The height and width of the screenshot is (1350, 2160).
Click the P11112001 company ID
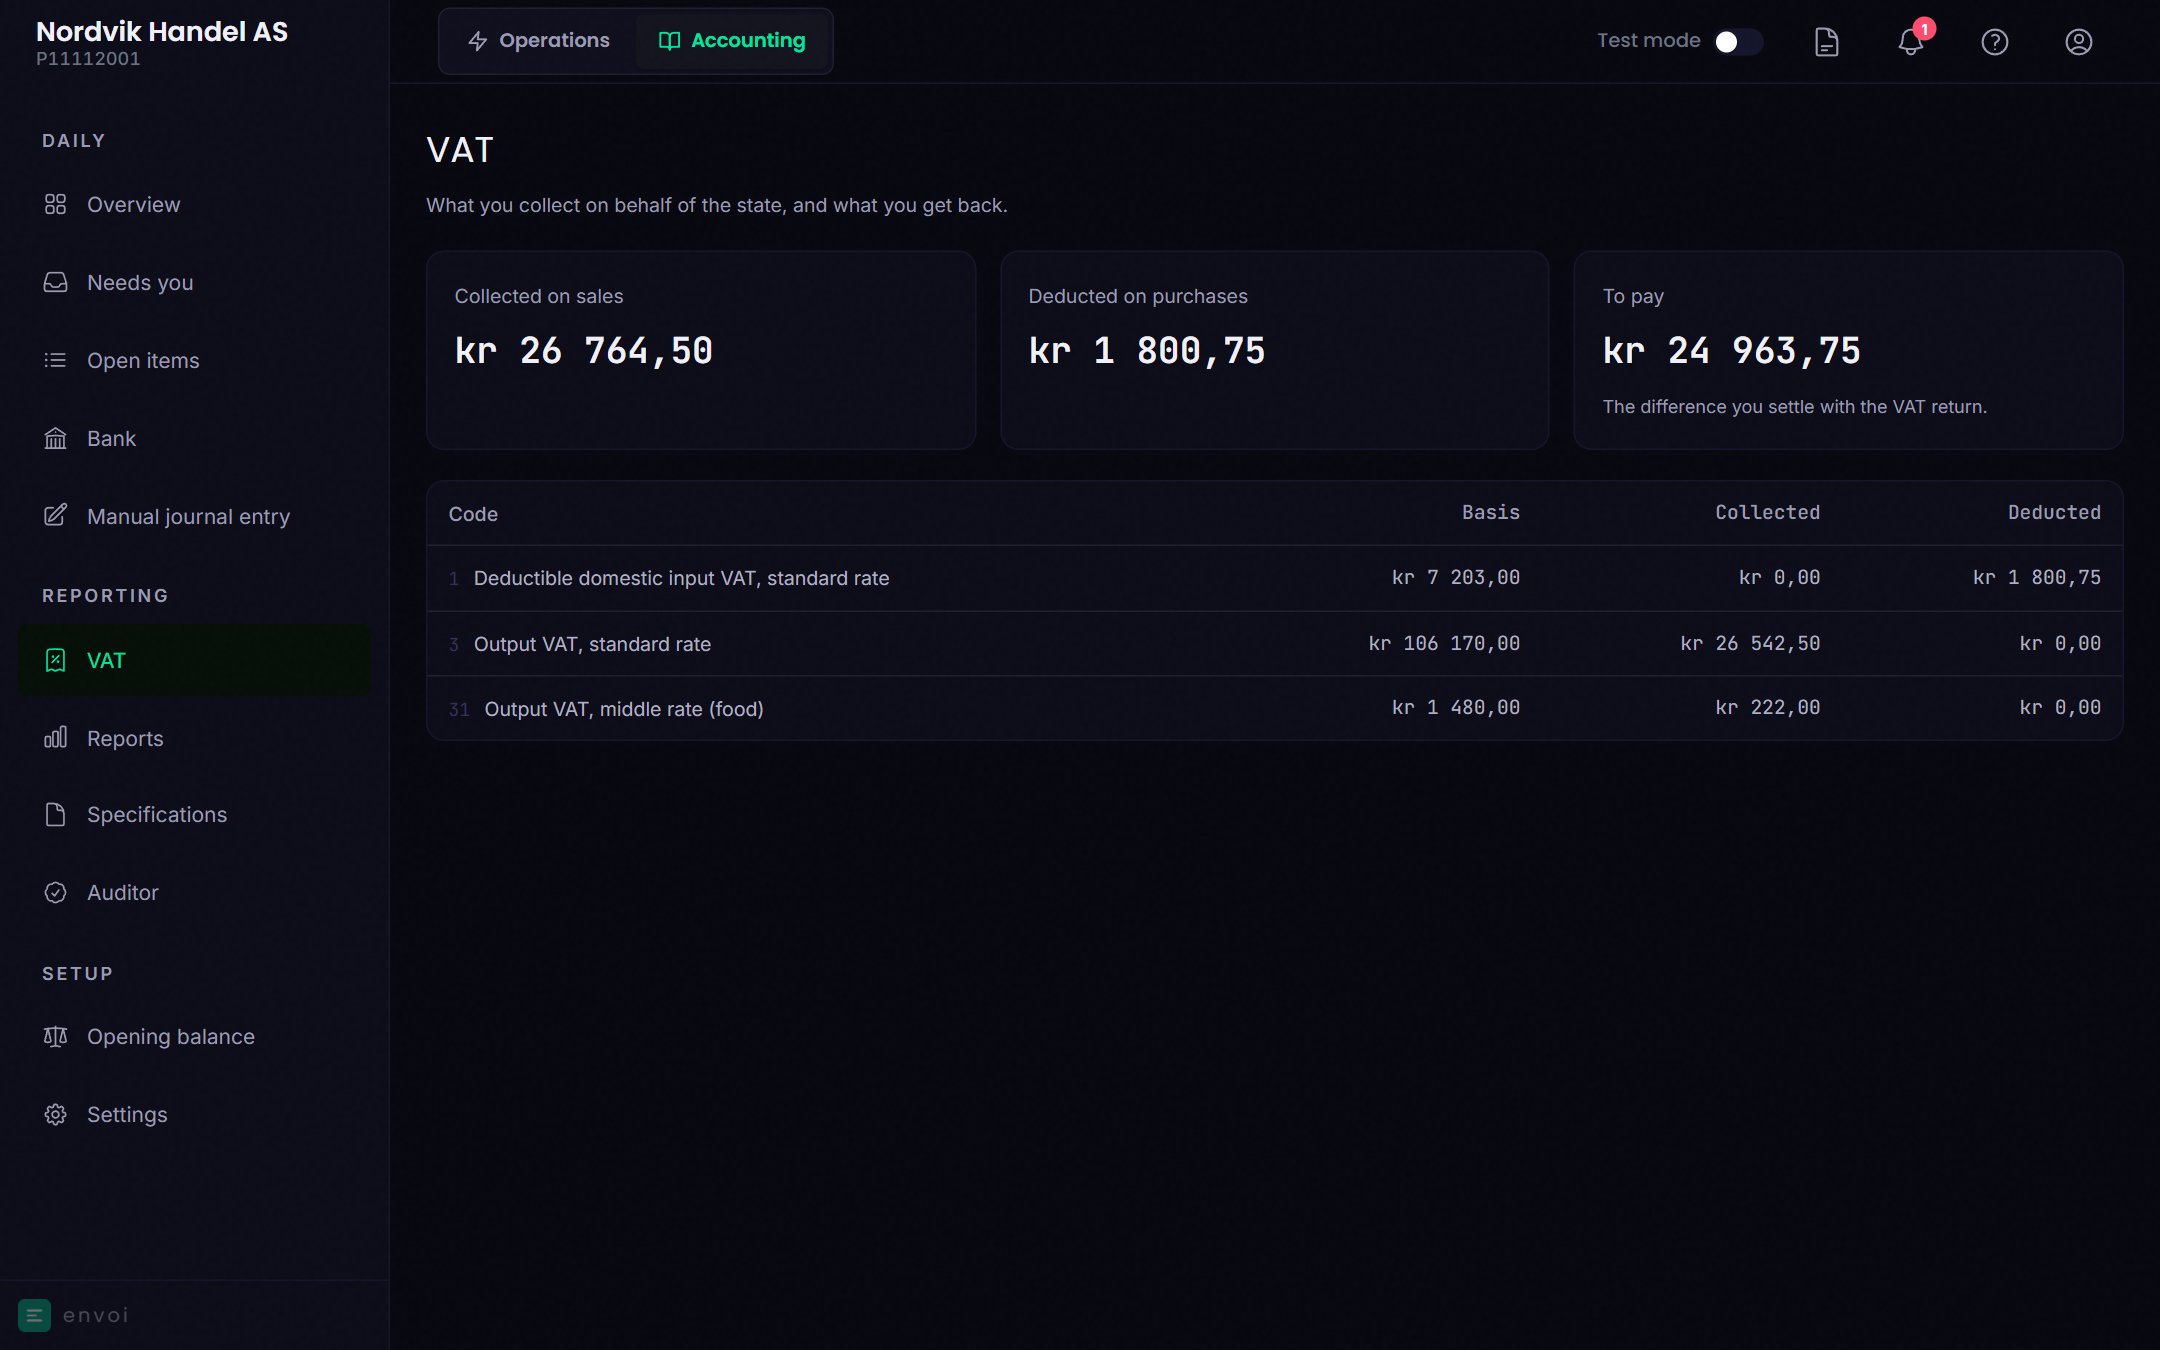click(x=88, y=59)
